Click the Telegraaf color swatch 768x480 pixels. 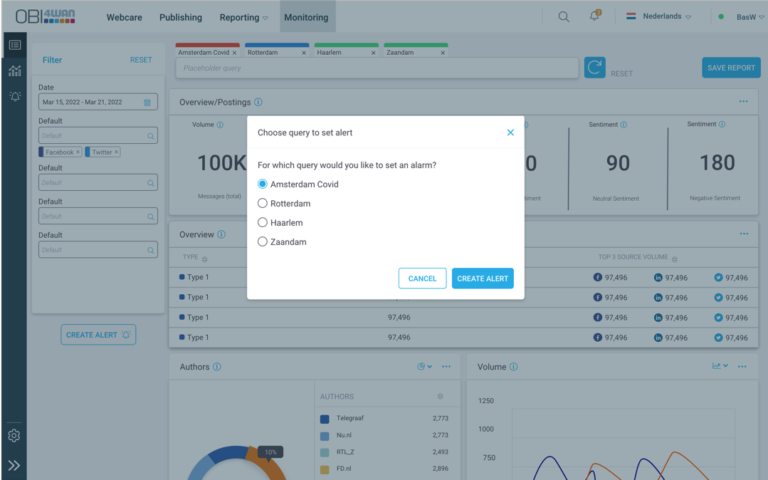324,419
